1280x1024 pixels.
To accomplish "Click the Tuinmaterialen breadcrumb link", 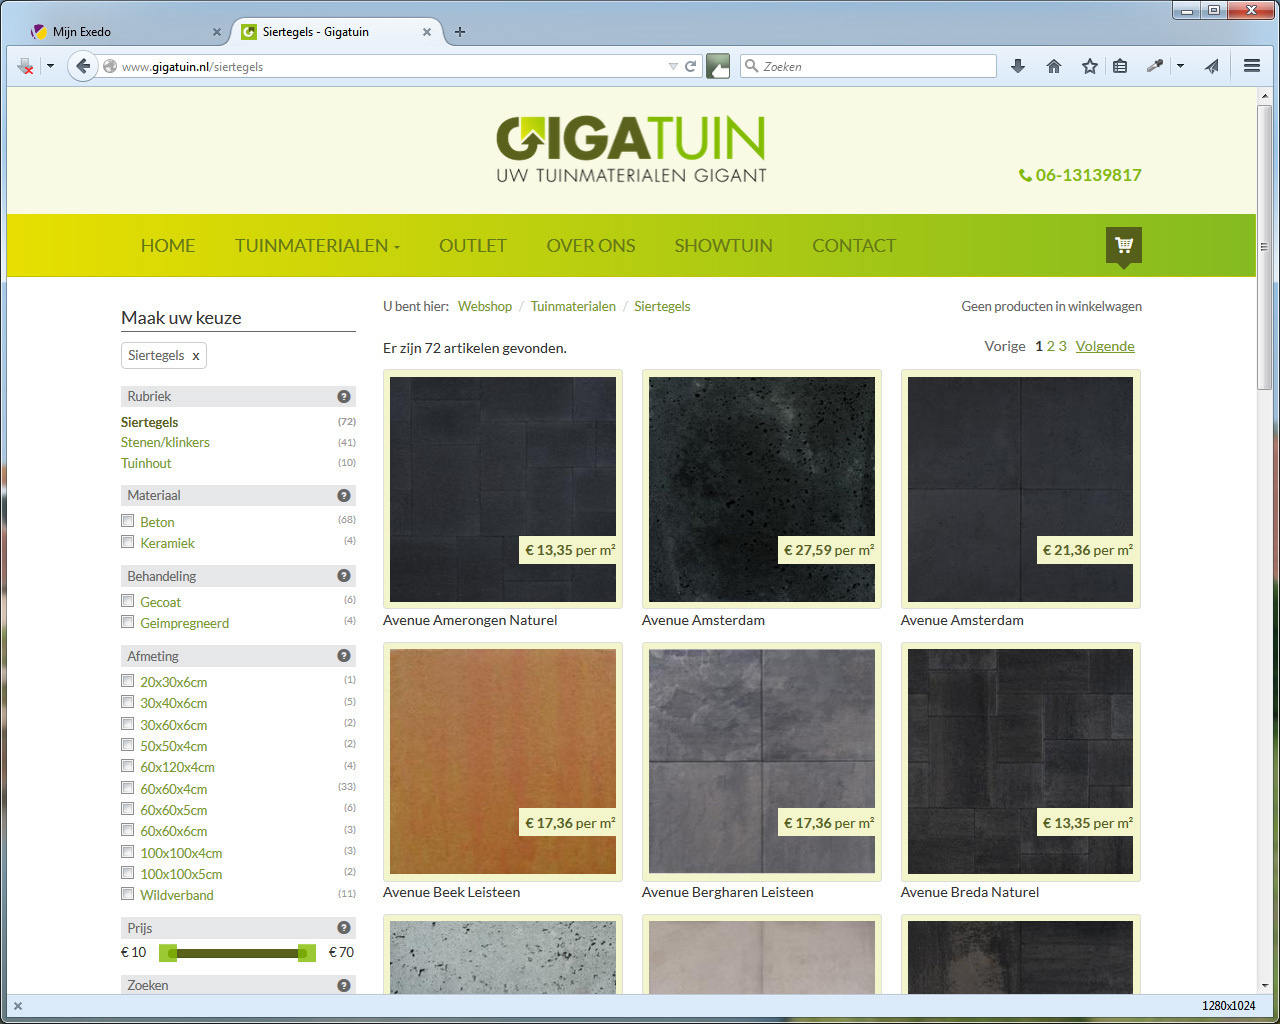I will 573,306.
